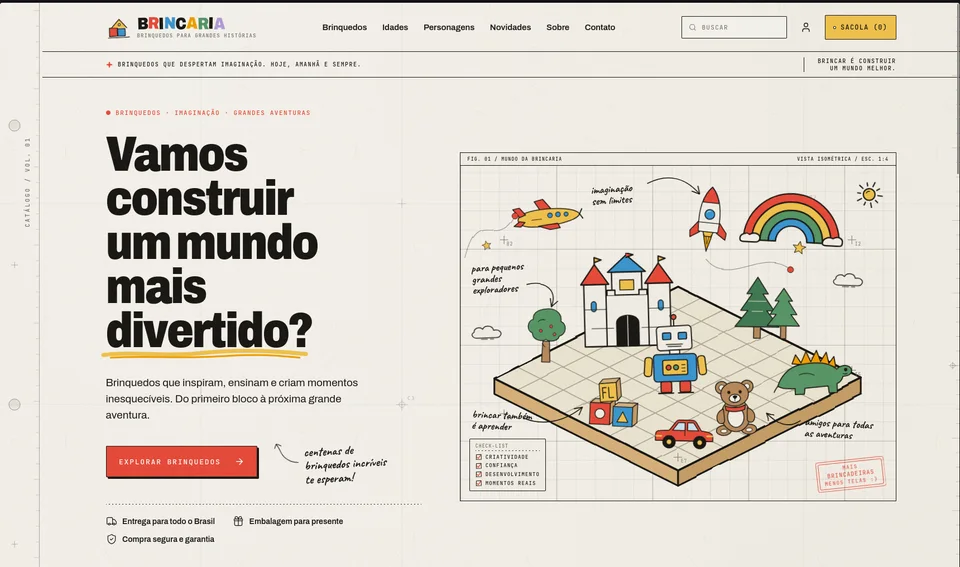The height and width of the screenshot is (567, 960).
Task: Click Compra segura e garantia text
Action: pyautogui.click(x=168, y=539)
